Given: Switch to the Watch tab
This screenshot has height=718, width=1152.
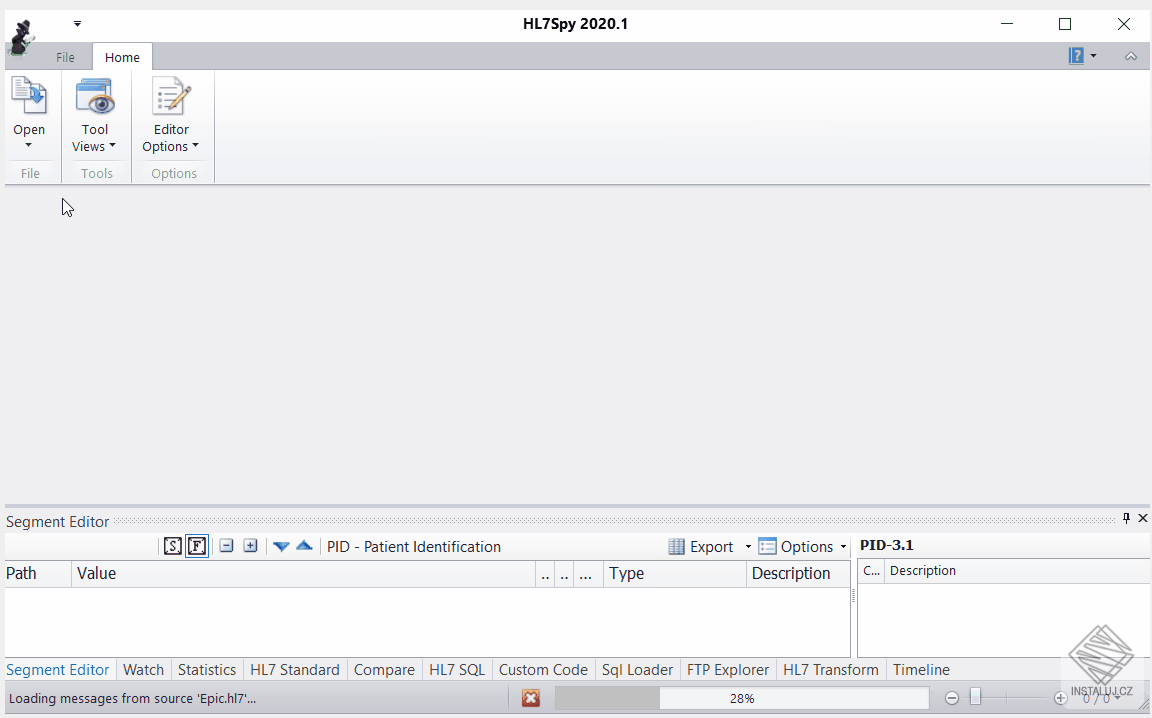Looking at the screenshot, I should pos(143,669).
